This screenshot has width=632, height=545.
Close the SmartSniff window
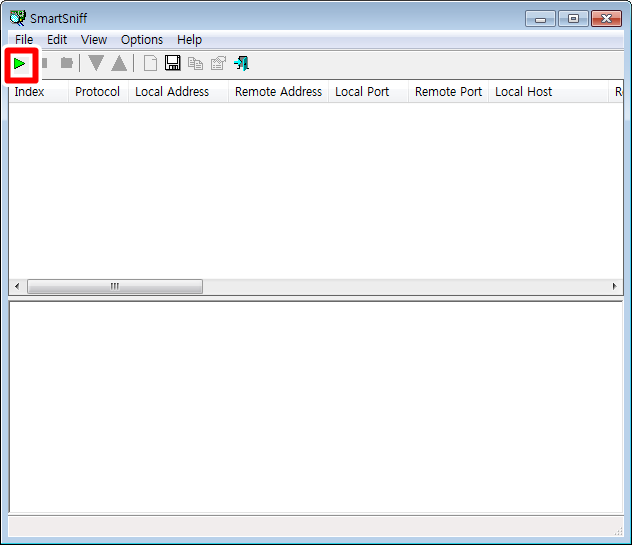click(606, 19)
